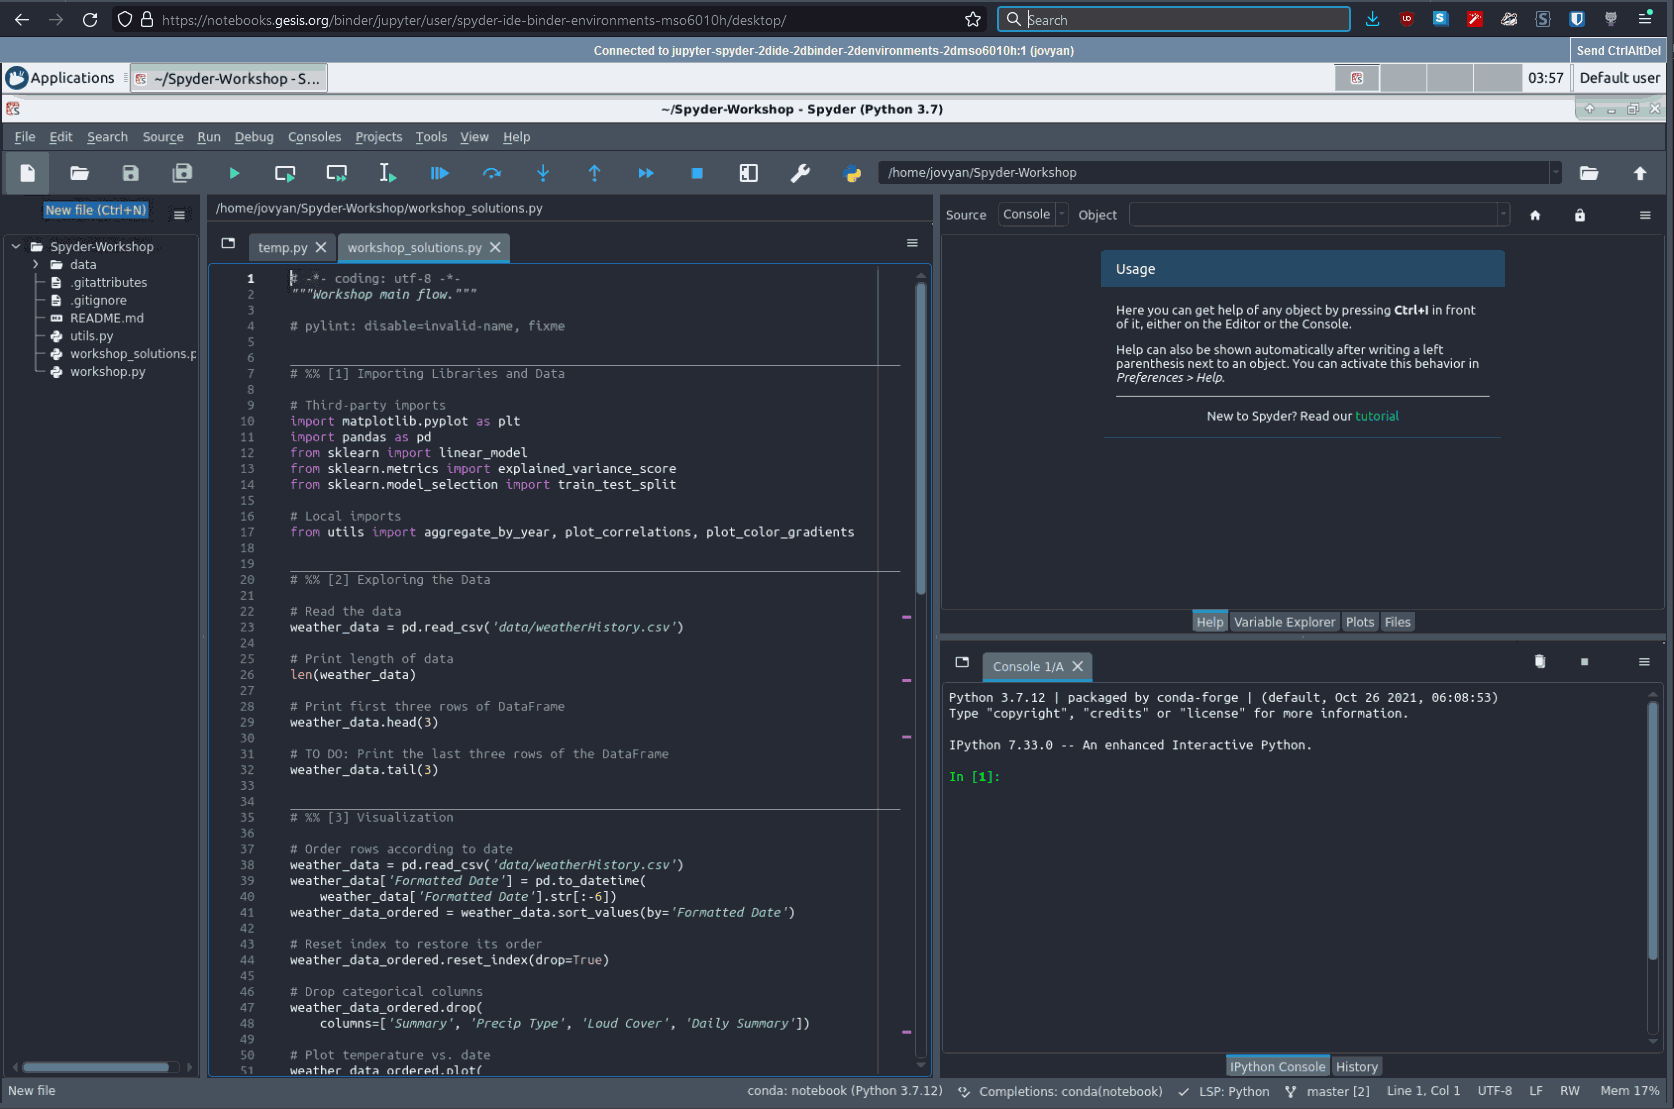
Task: Expand the data folder in project tree
Action: 36,265
